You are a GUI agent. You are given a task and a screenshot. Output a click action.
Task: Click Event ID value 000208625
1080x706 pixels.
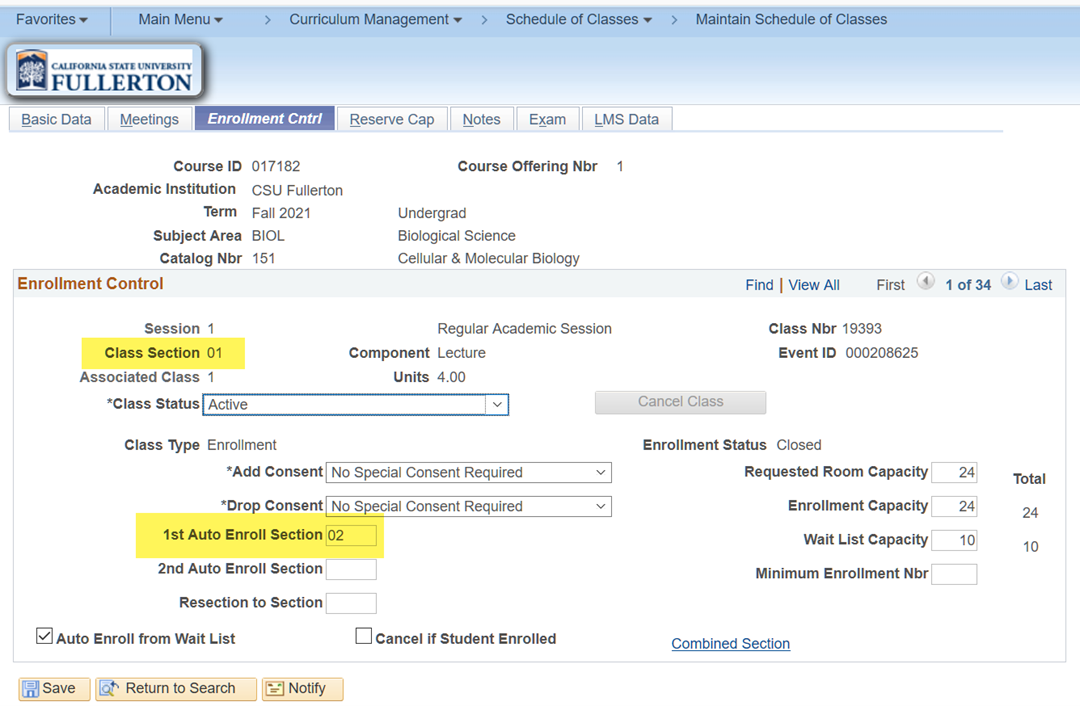[882, 353]
